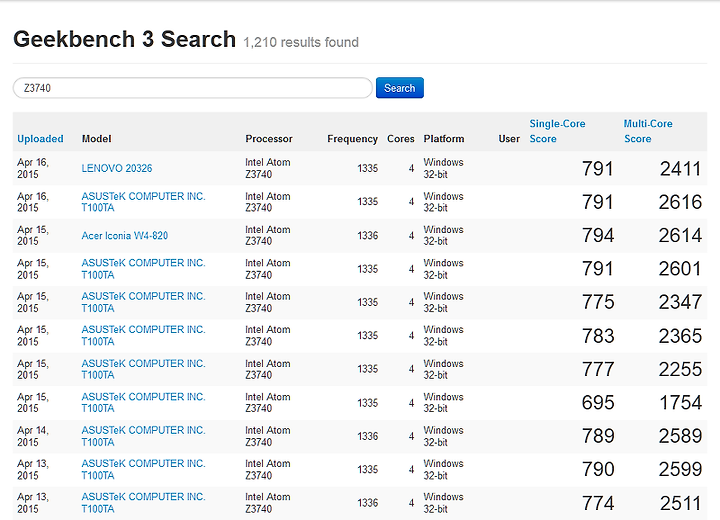Focus the search field containing Z3740

(x=192, y=88)
